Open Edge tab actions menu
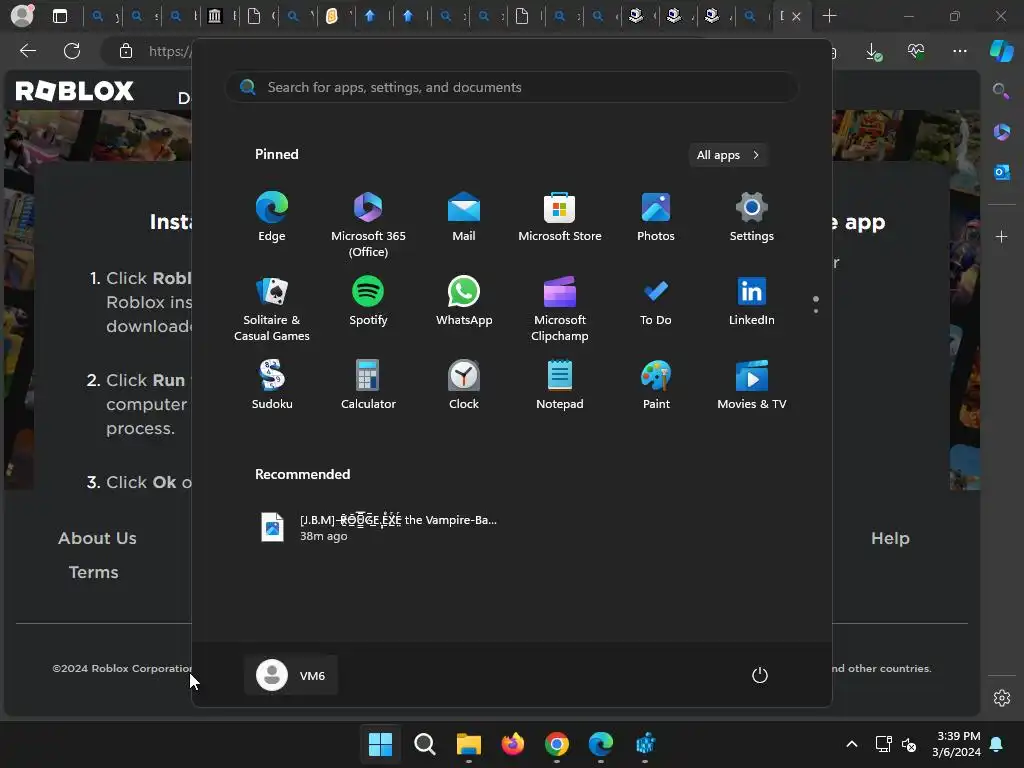Image resolution: width=1024 pixels, height=768 pixels. point(59,16)
